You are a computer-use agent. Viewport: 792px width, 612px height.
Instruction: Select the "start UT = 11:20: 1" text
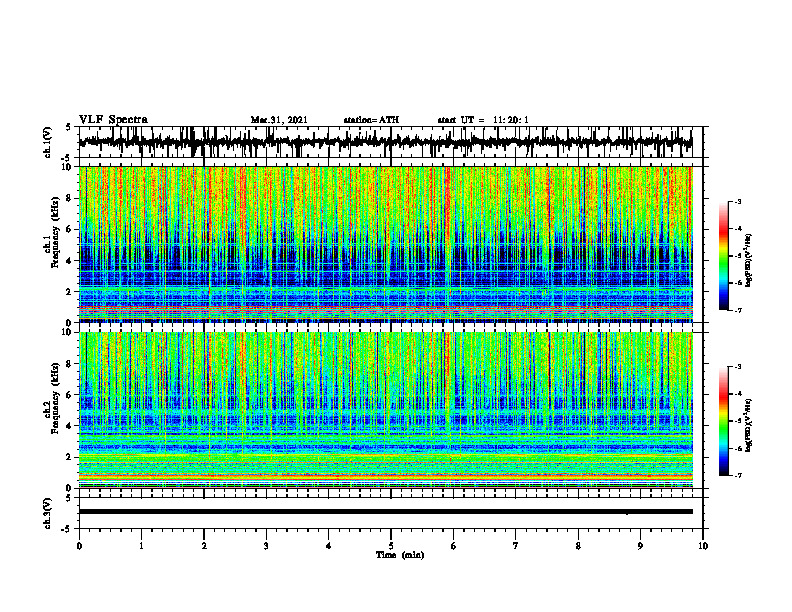click(483, 120)
